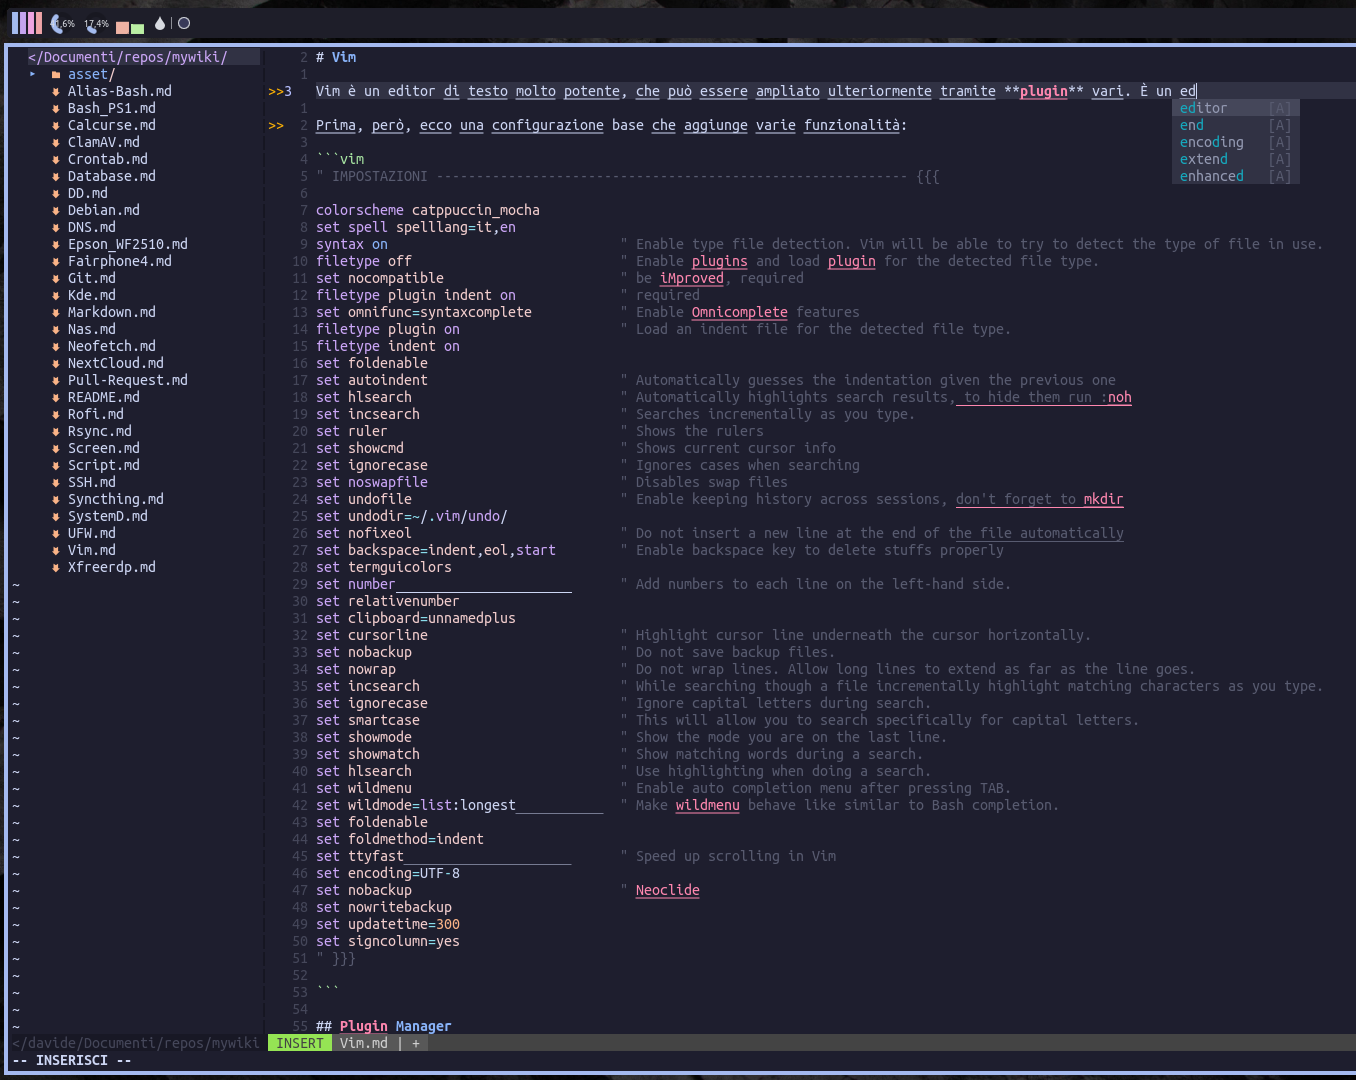Click the markdown icon beside Alias-Bash.md

(x=56, y=91)
